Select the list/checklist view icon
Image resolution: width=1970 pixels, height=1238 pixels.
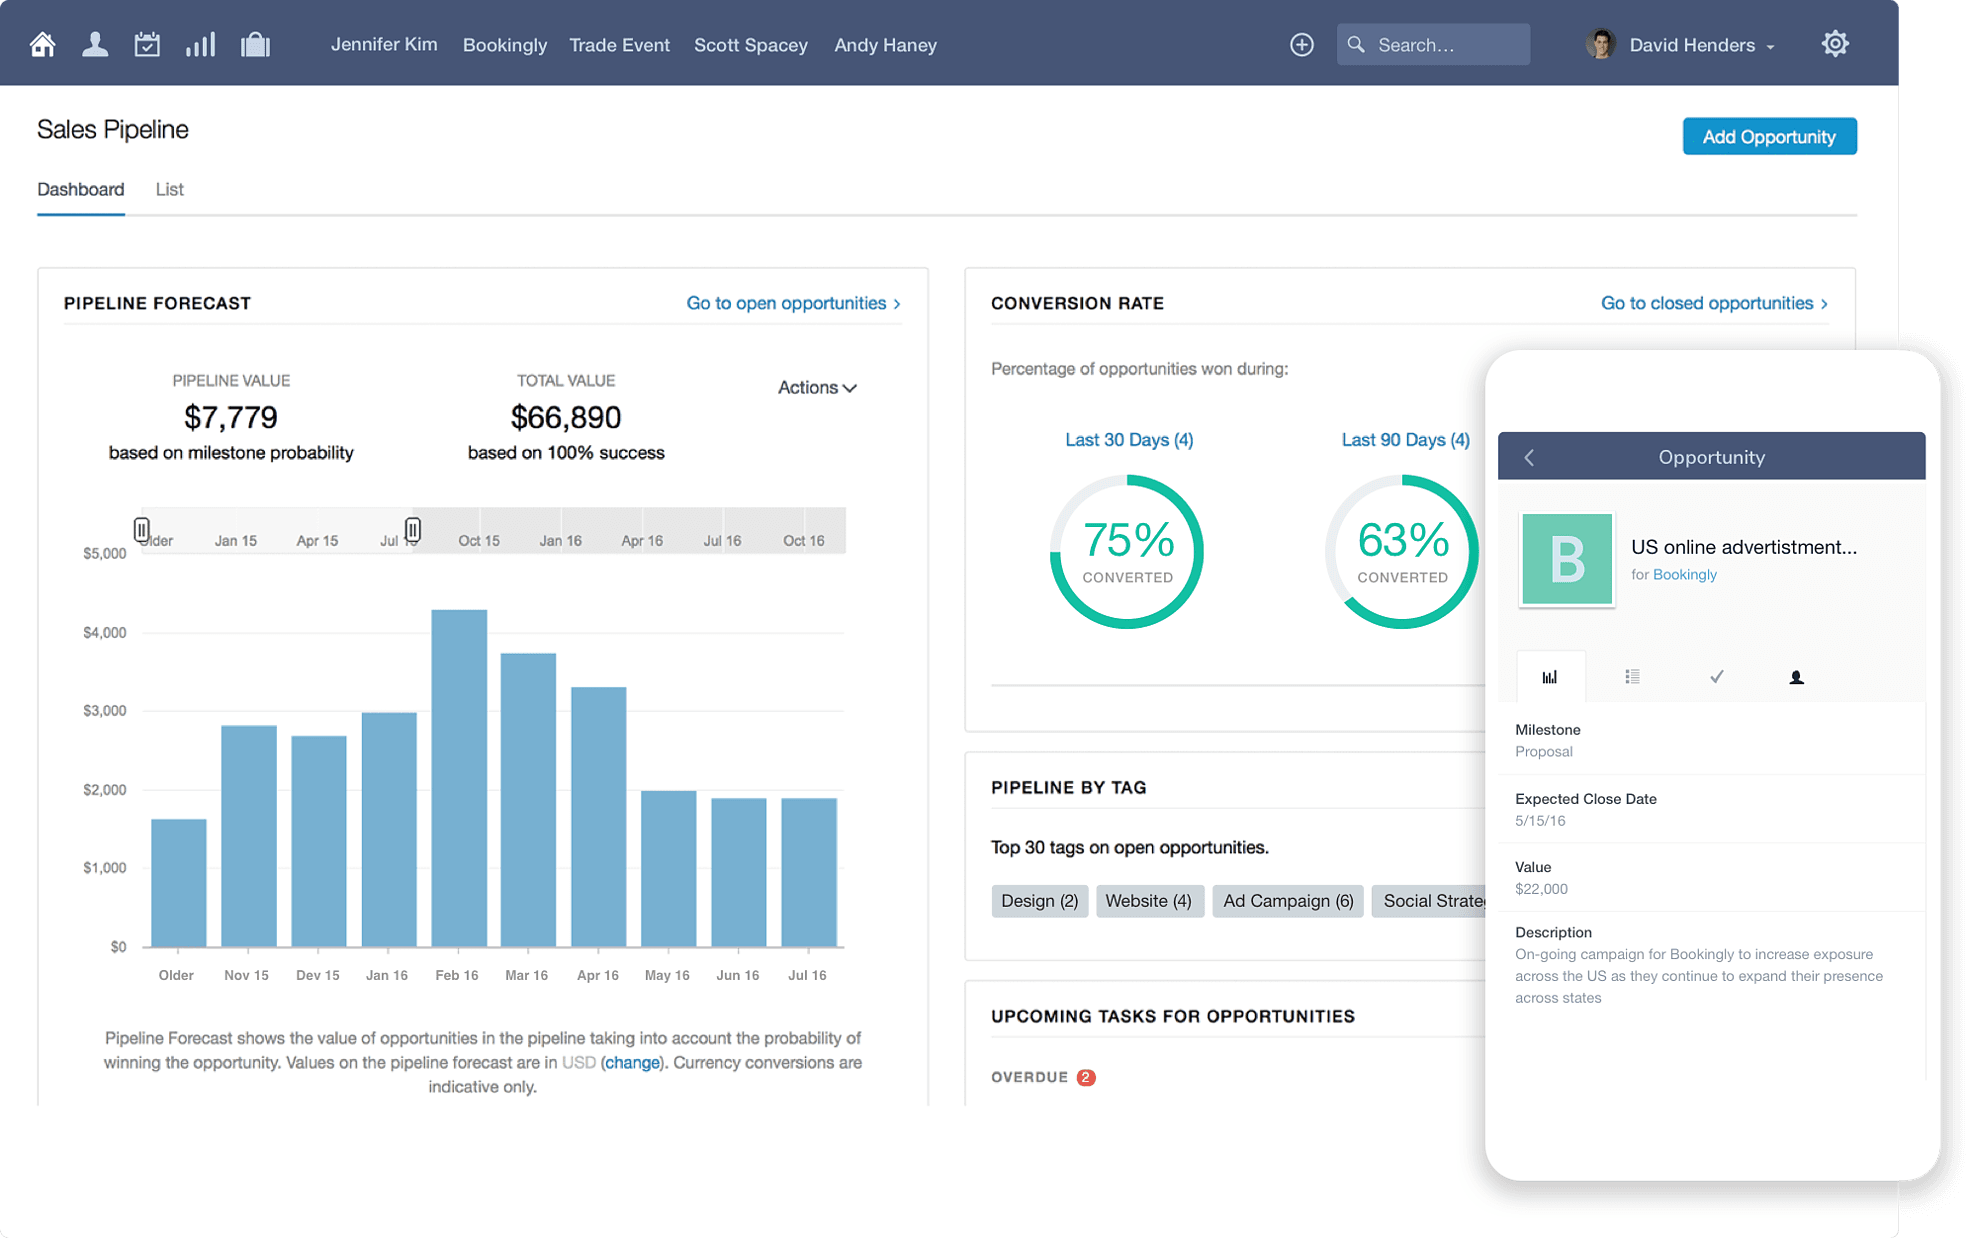(x=1632, y=677)
